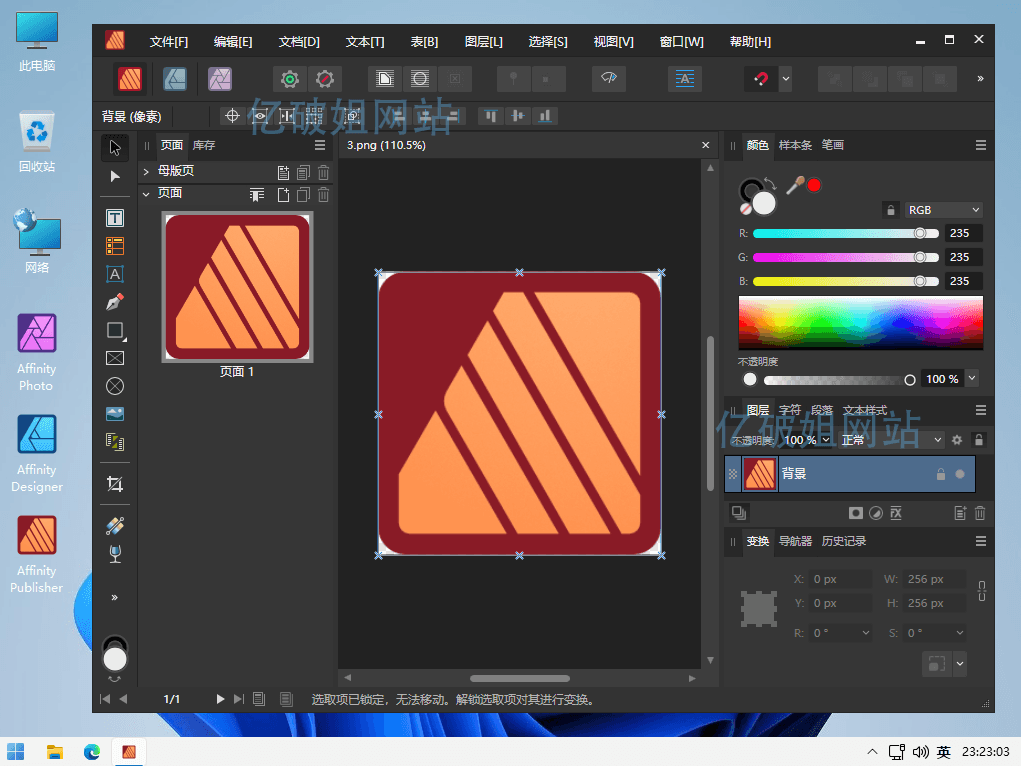
Task: Activate the Crop tool
Action: point(115,484)
